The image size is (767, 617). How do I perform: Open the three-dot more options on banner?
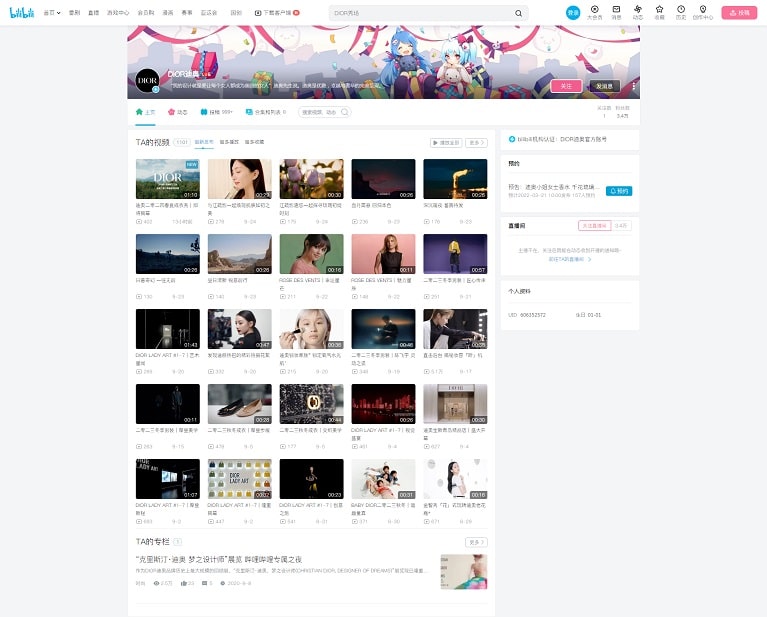click(633, 86)
